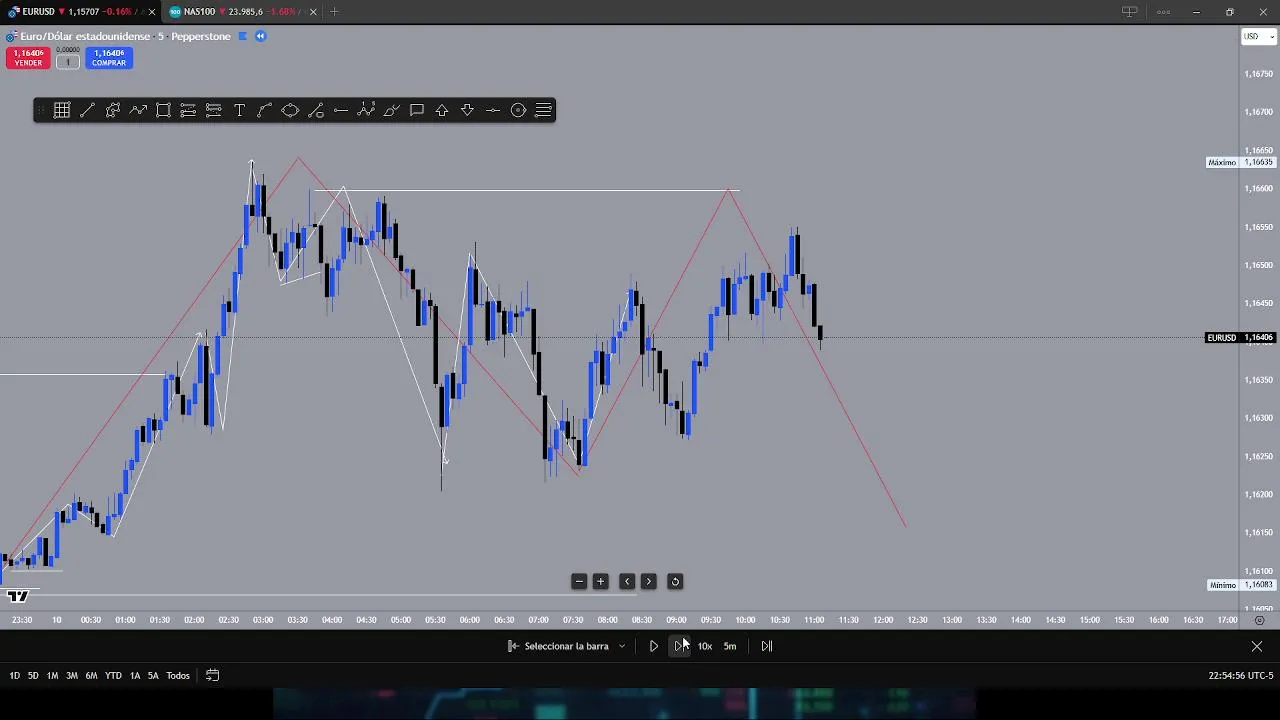Open the Seleccionar la barra dropdown arrow
The height and width of the screenshot is (720, 1280).
(x=621, y=646)
